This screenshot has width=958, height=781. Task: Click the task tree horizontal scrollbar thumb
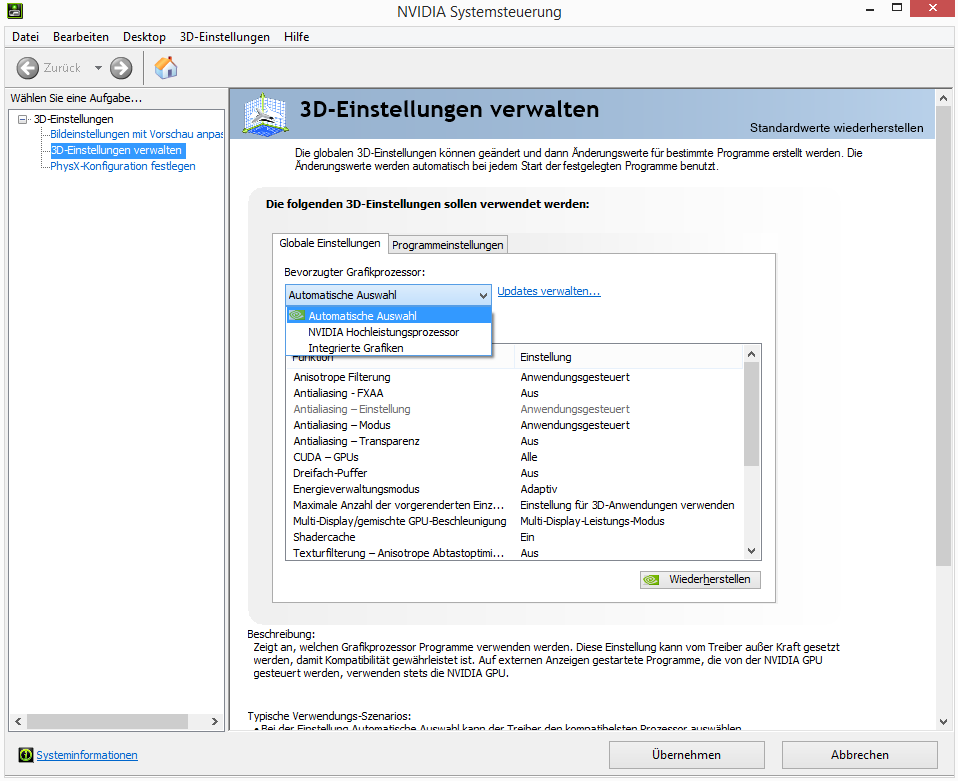(x=108, y=721)
